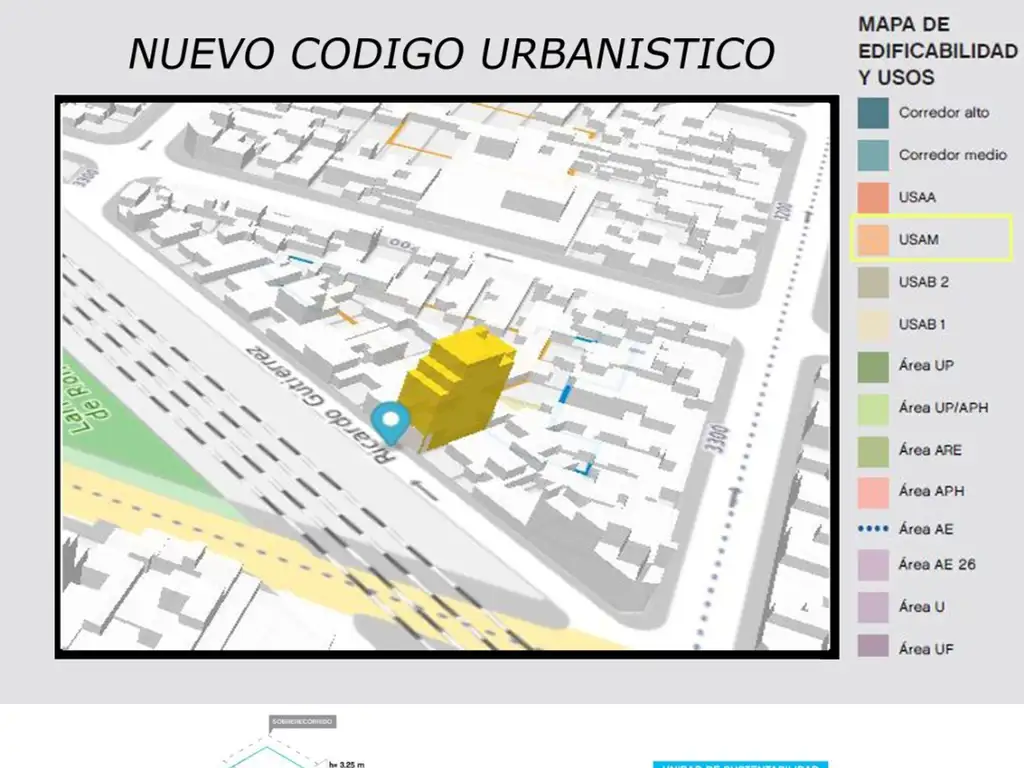
Task: Click the Área UP green swatch
Action: click(x=873, y=366)
